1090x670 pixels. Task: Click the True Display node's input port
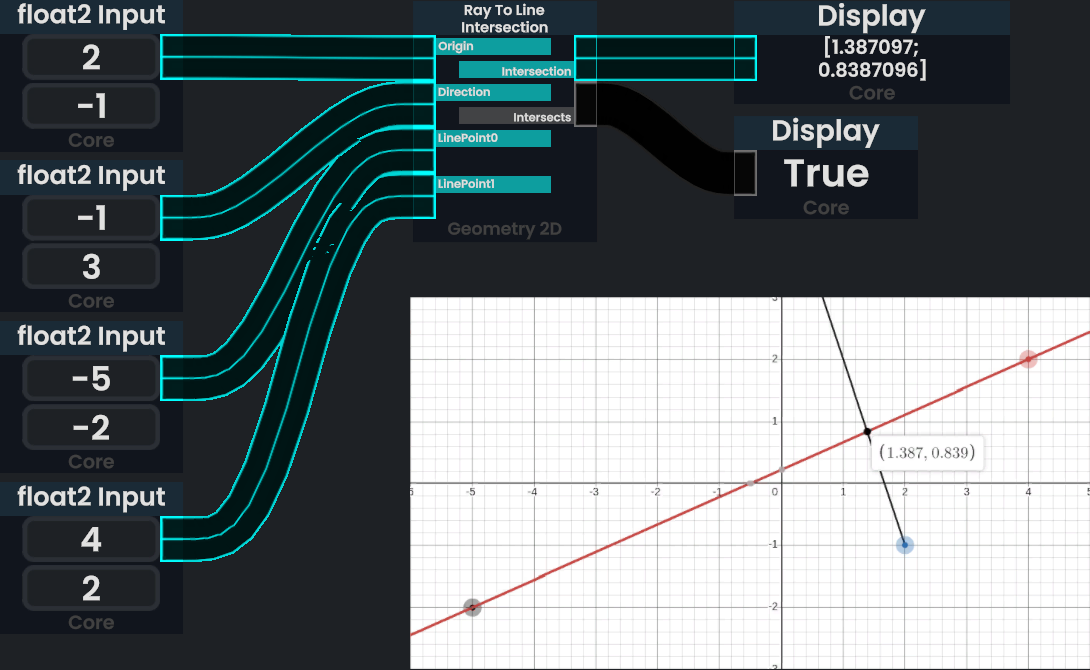[745, 172]
